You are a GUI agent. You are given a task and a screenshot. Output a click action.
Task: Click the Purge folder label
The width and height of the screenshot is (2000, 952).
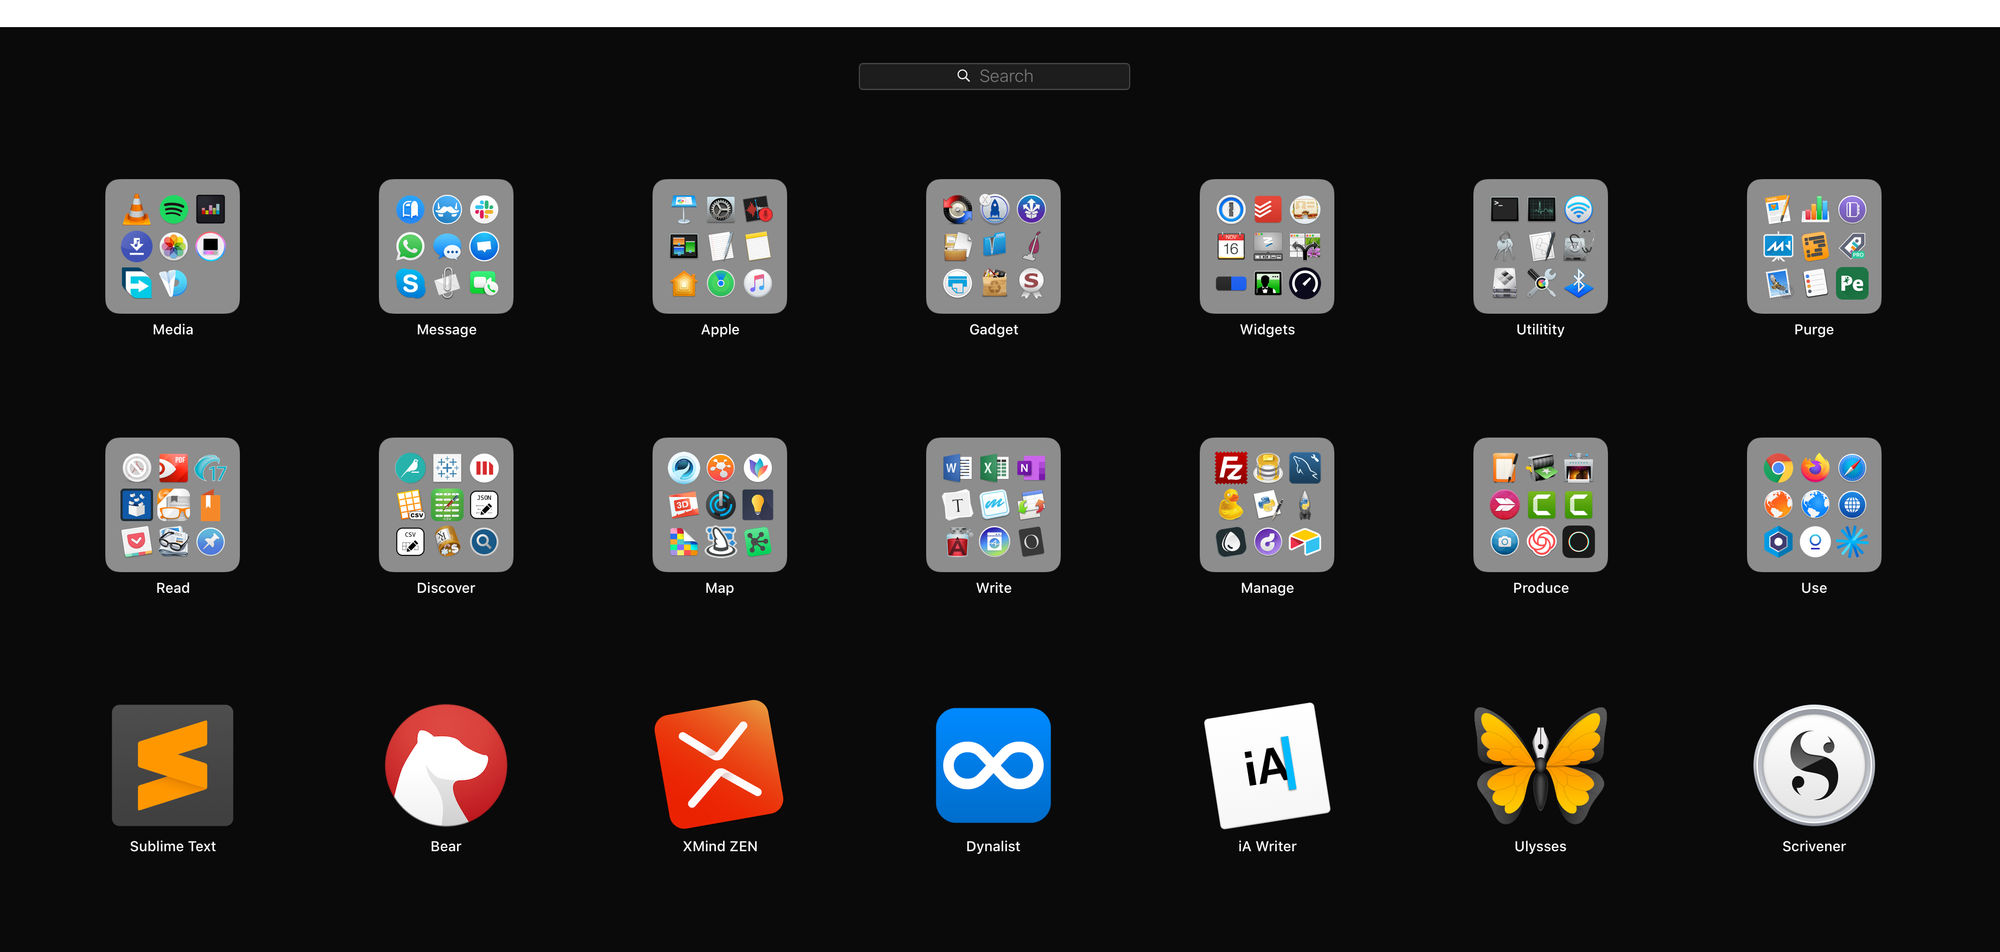coord(1814,329)
